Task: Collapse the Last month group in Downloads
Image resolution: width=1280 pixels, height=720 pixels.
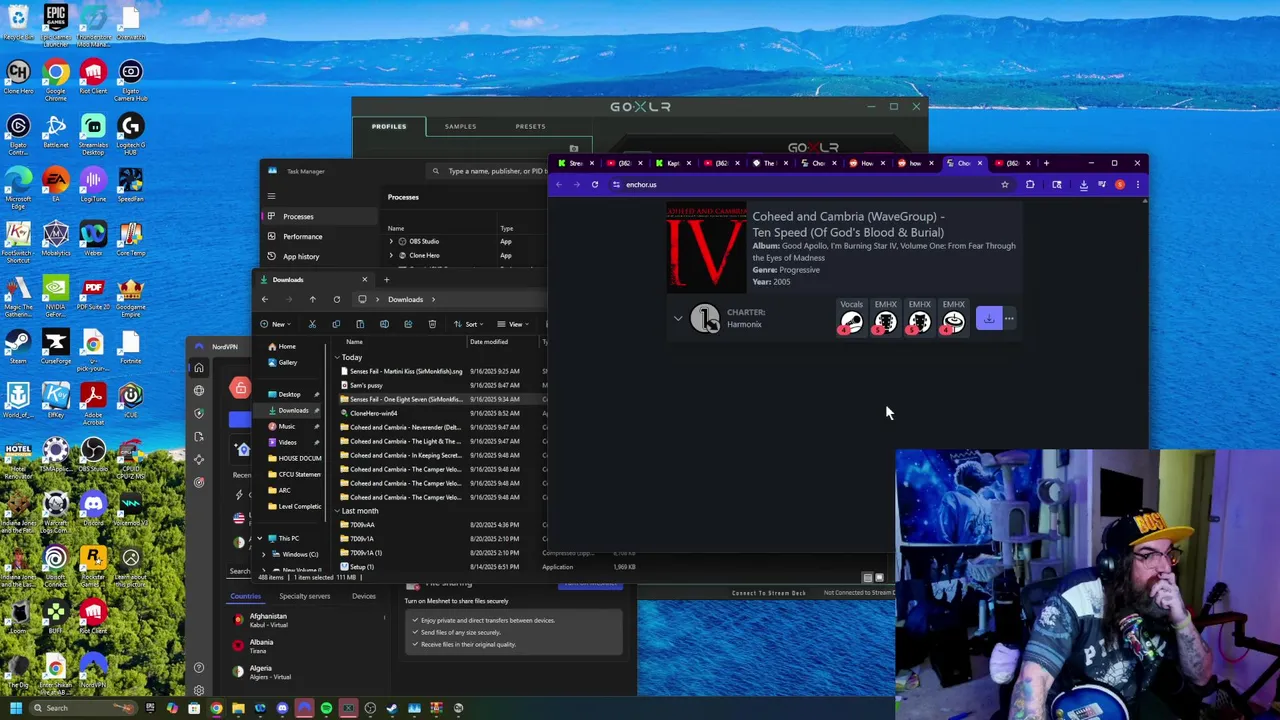Action: pos(338,511)
